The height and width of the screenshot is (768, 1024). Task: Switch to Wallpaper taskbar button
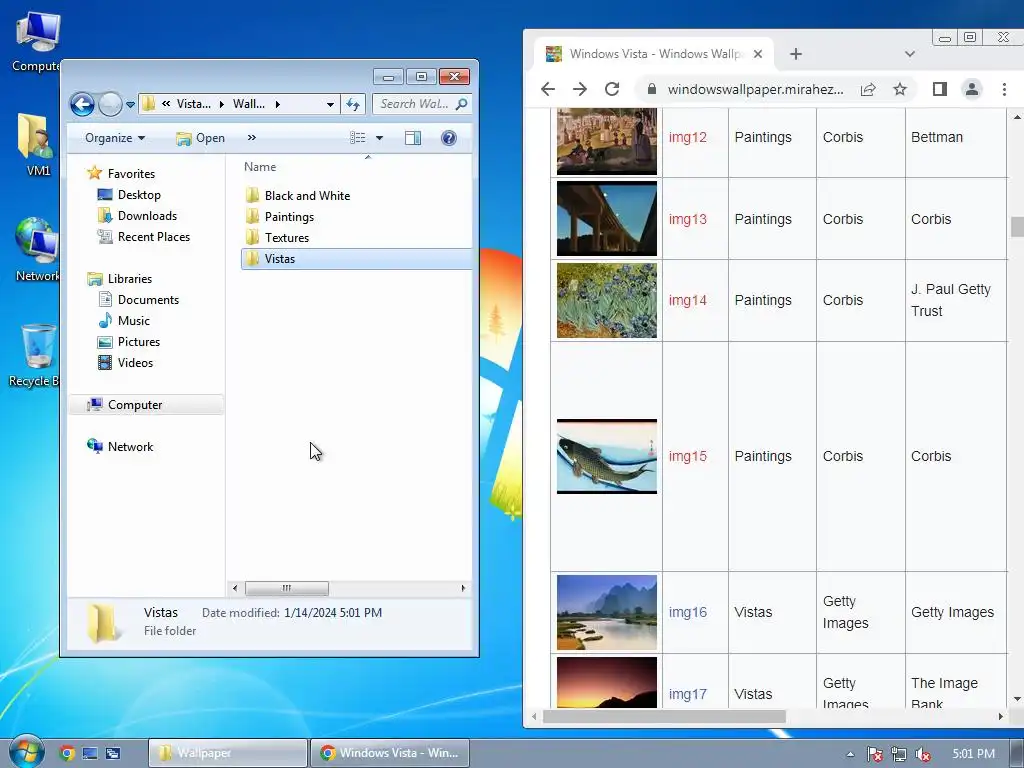click(227, 753)
